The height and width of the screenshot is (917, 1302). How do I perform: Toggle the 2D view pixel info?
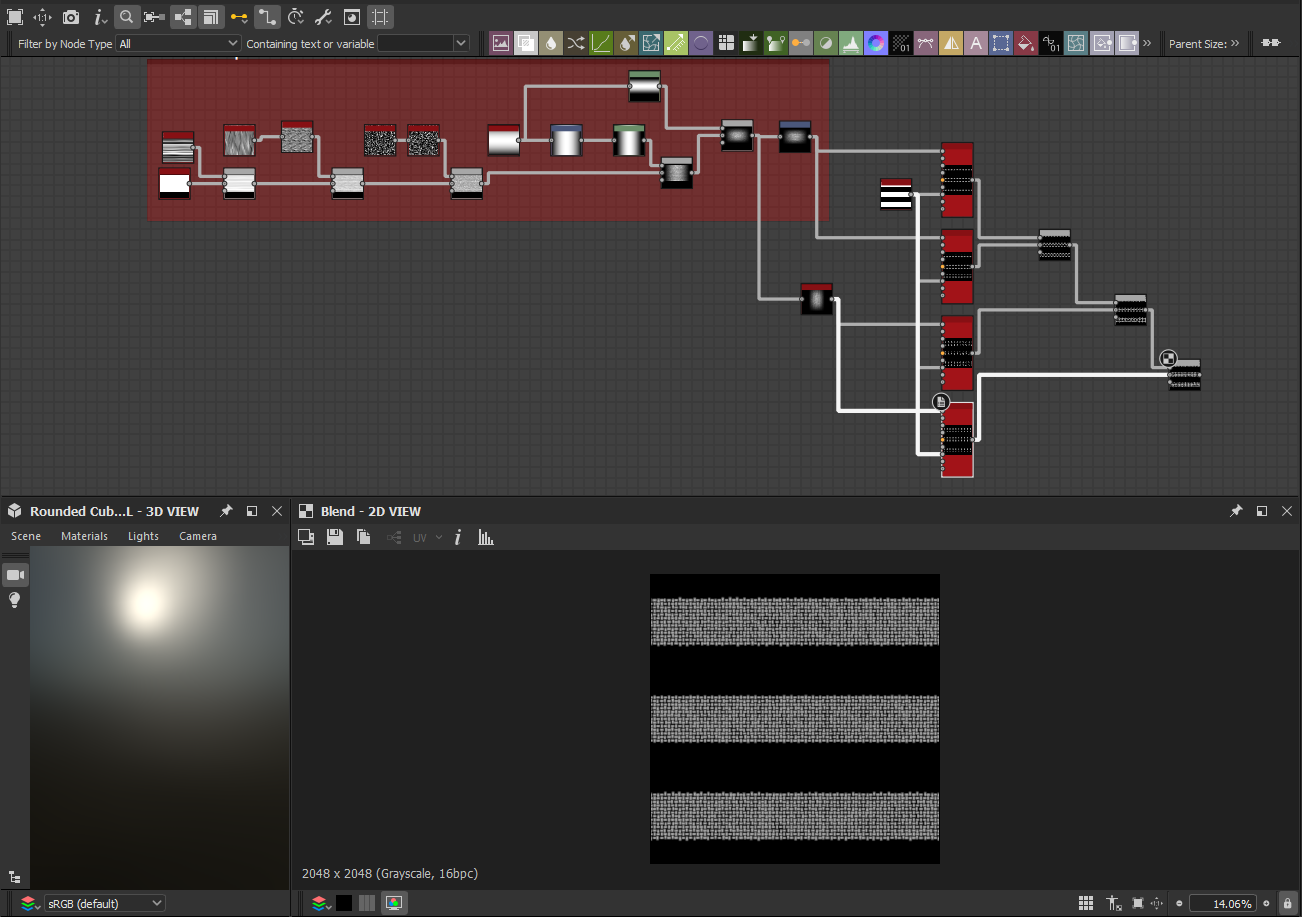[458, 537]
